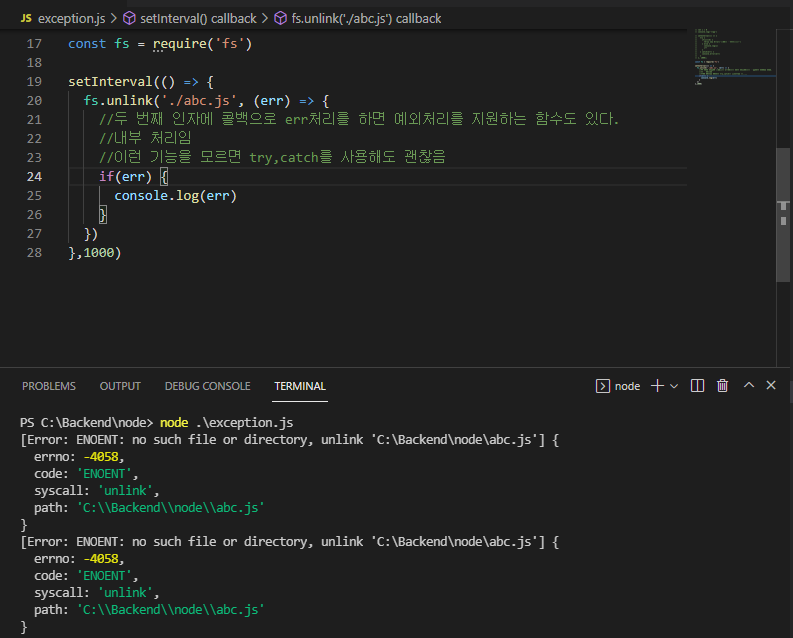
Task: Click the first terminal path 'C:\\Backend\\node\\abc.js' line
Action: point(149,508)
